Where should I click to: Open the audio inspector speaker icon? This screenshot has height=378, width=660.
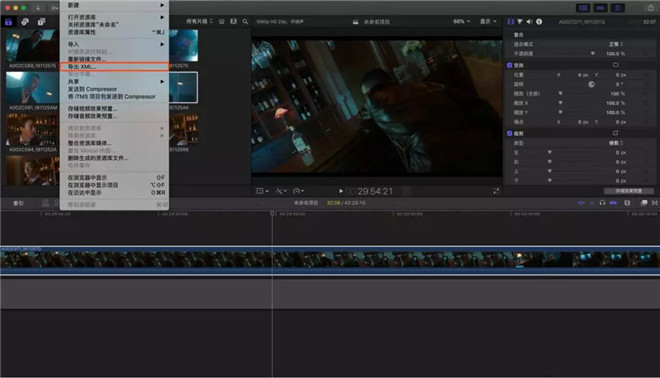529,21
